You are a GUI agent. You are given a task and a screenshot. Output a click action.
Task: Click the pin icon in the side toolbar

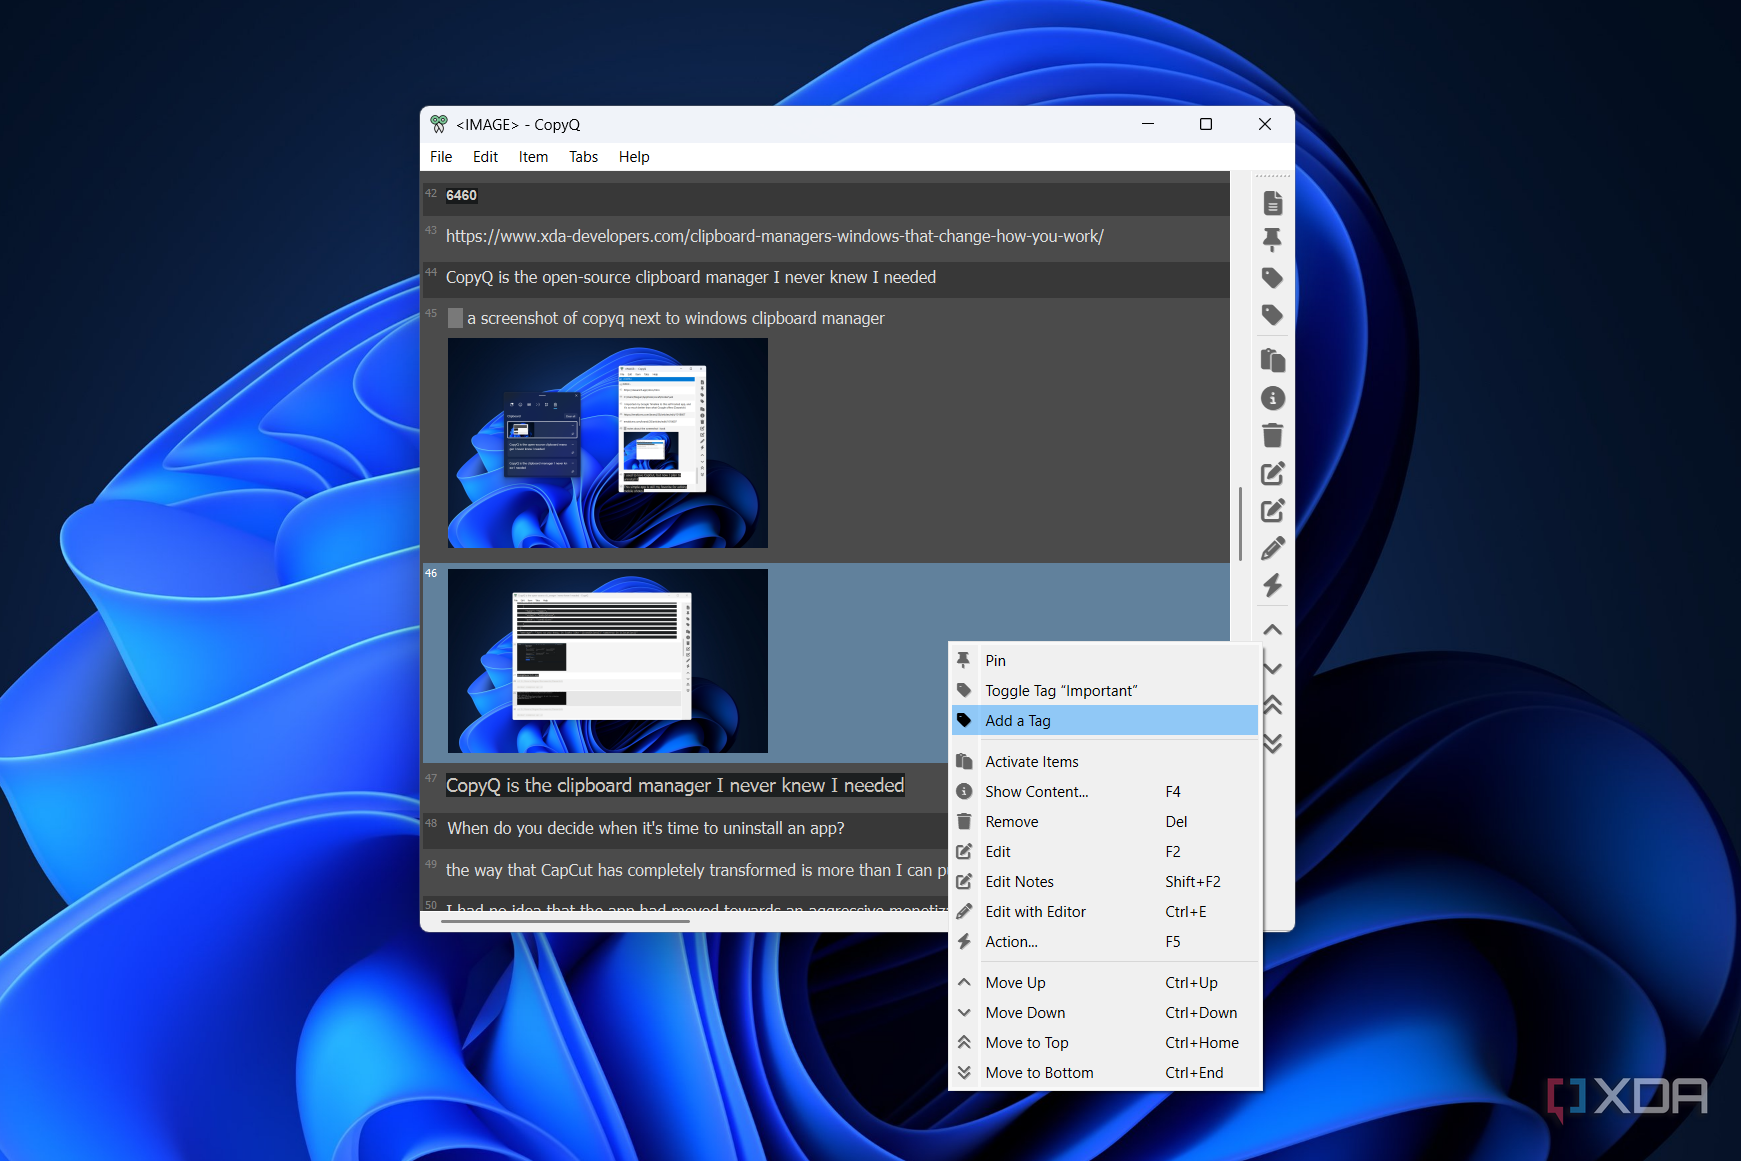[1272, 240]
